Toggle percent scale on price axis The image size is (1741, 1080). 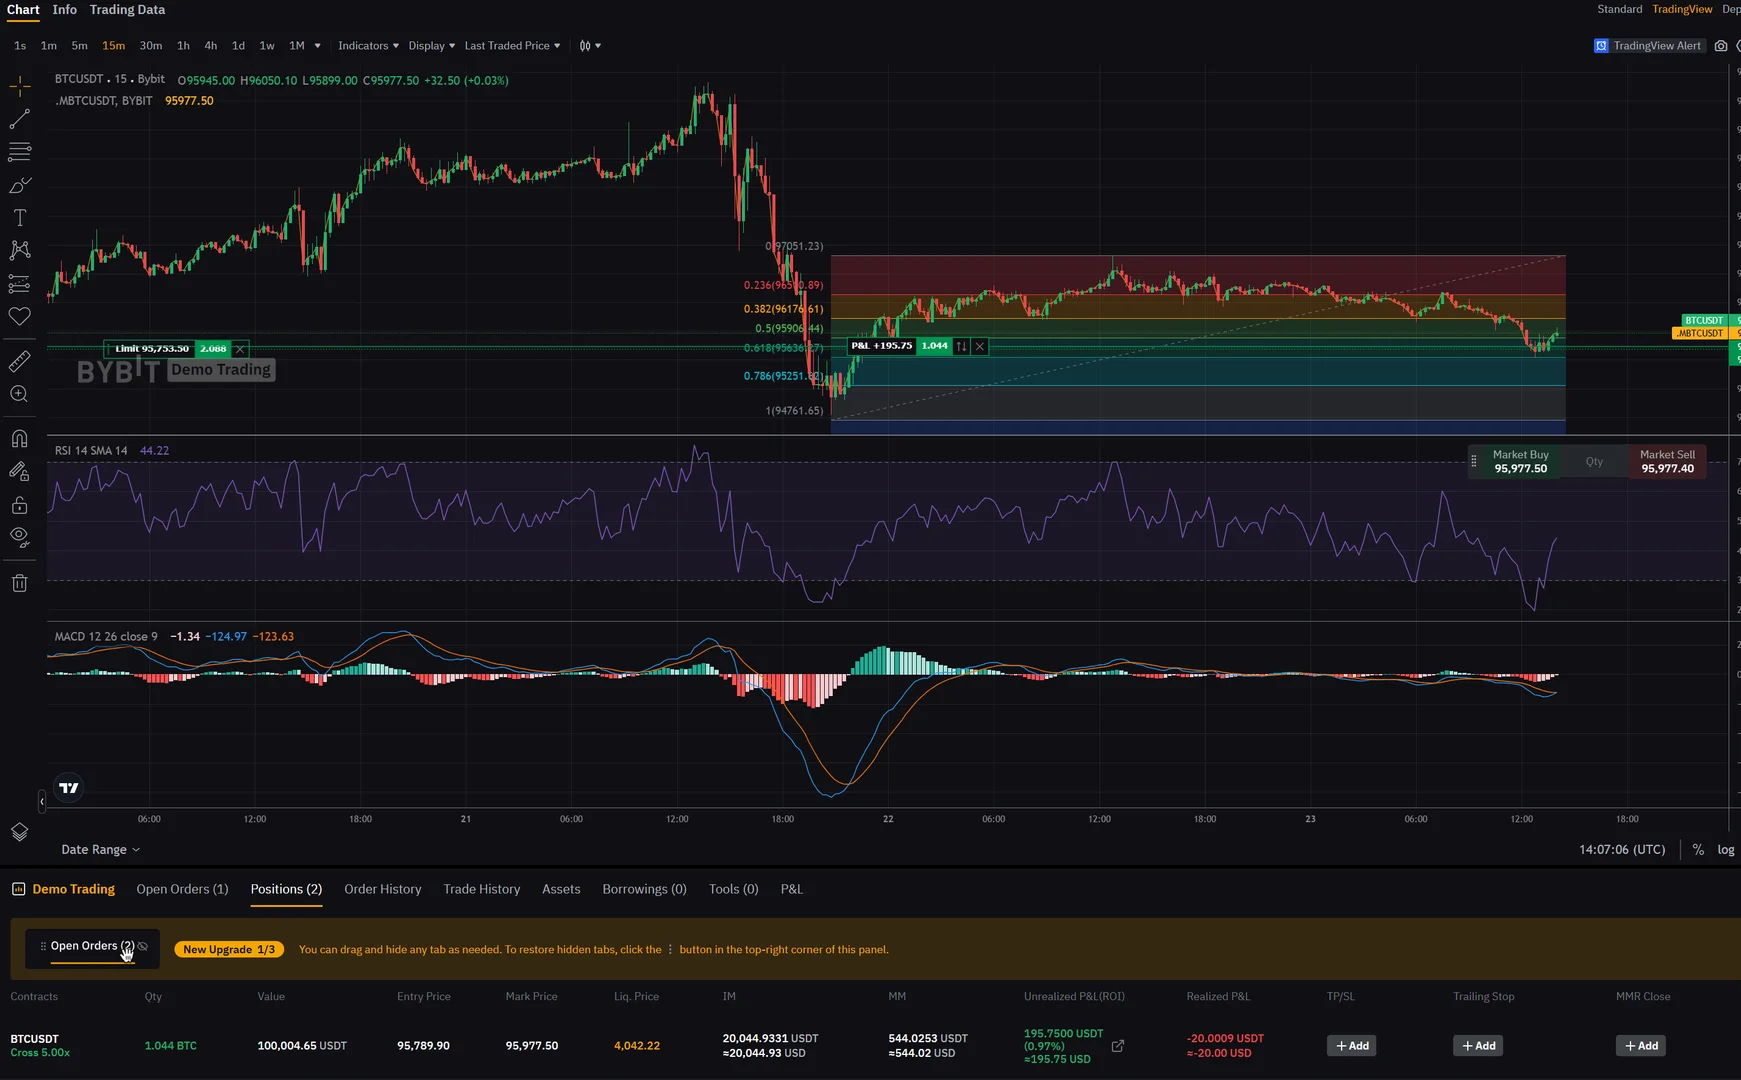(x=1698, y=850)
